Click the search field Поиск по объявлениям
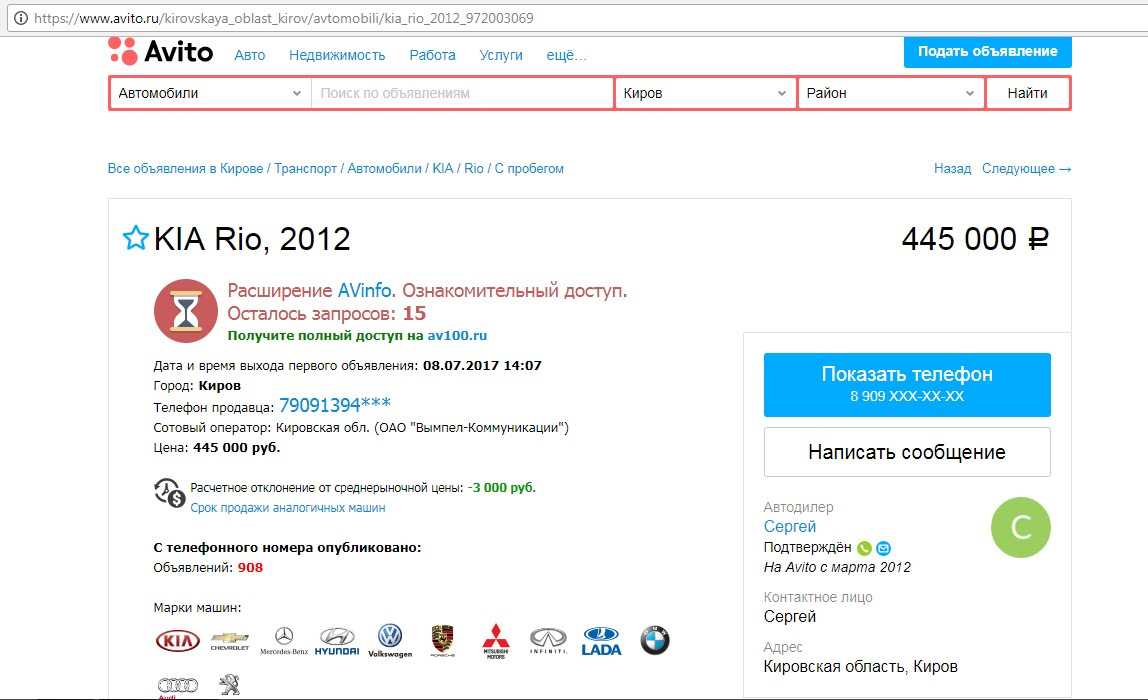This screenshot has height=700, width=1148. pyautogui.click(x=462, y=93)
